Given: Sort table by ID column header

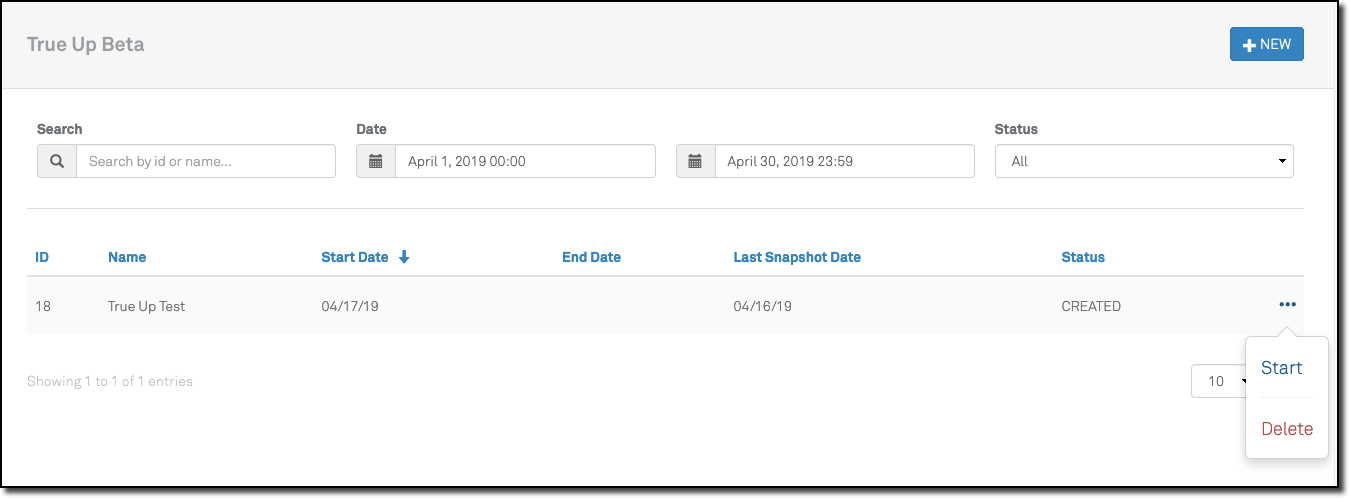Looking at the screenshot, I should [42, 257].
